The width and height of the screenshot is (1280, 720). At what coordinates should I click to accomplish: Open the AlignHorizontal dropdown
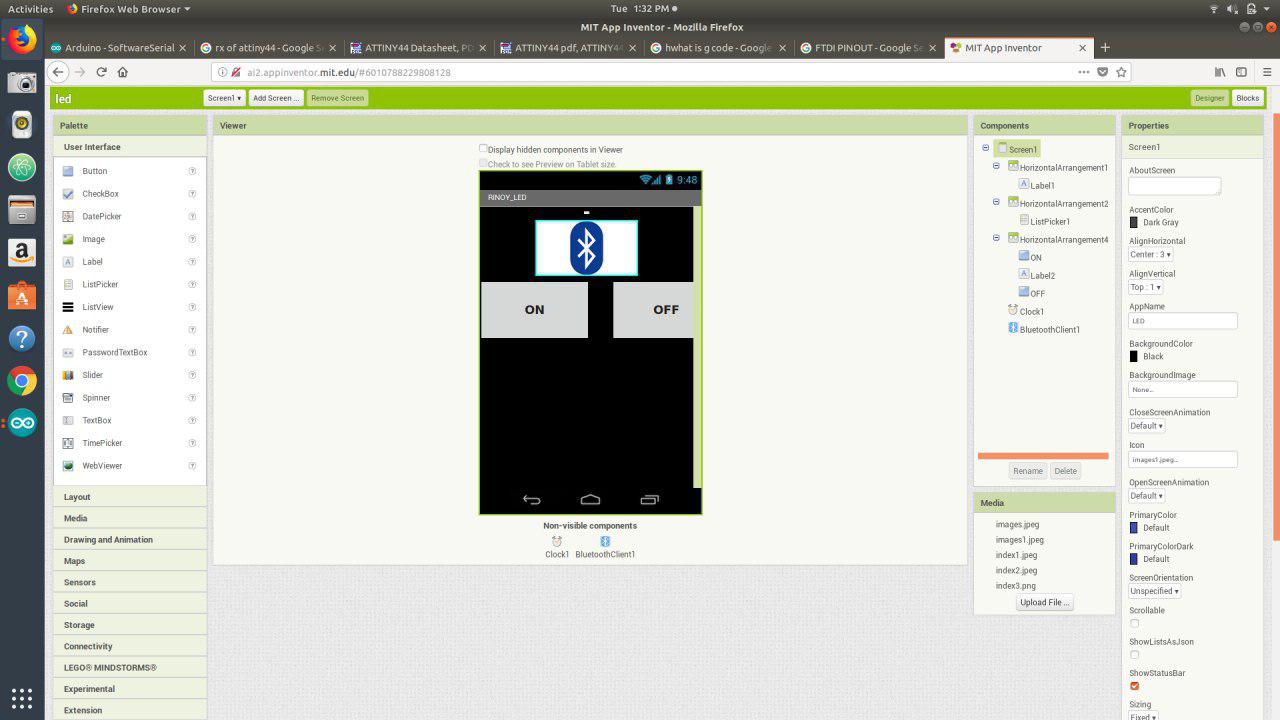point(1150,255)
